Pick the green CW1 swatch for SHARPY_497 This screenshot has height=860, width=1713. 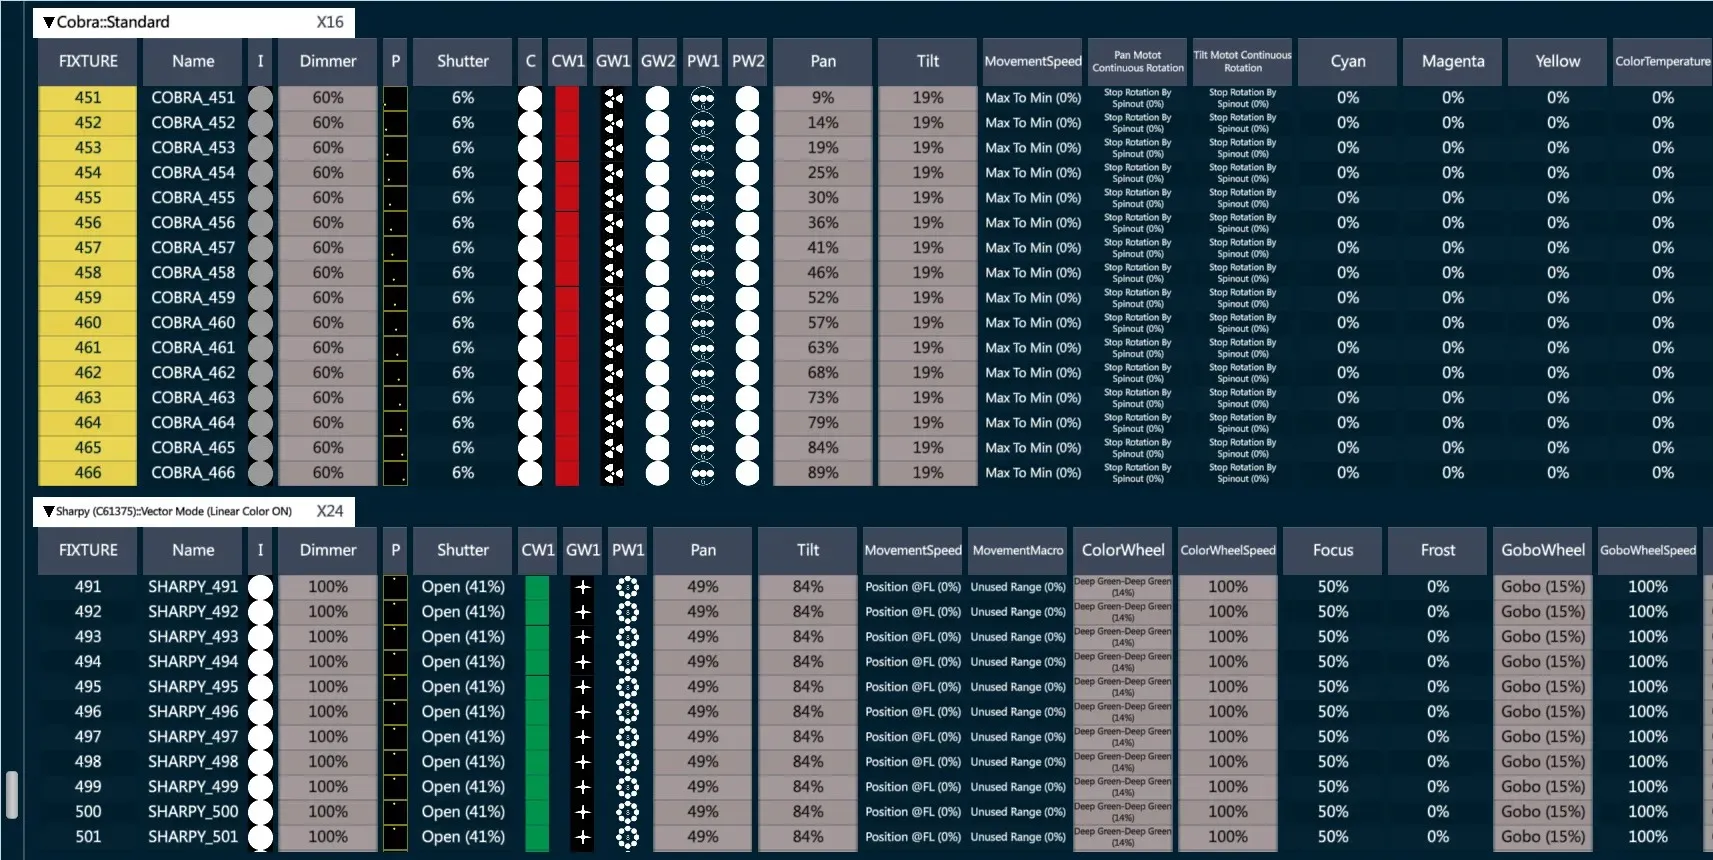(x=537, y=737)
